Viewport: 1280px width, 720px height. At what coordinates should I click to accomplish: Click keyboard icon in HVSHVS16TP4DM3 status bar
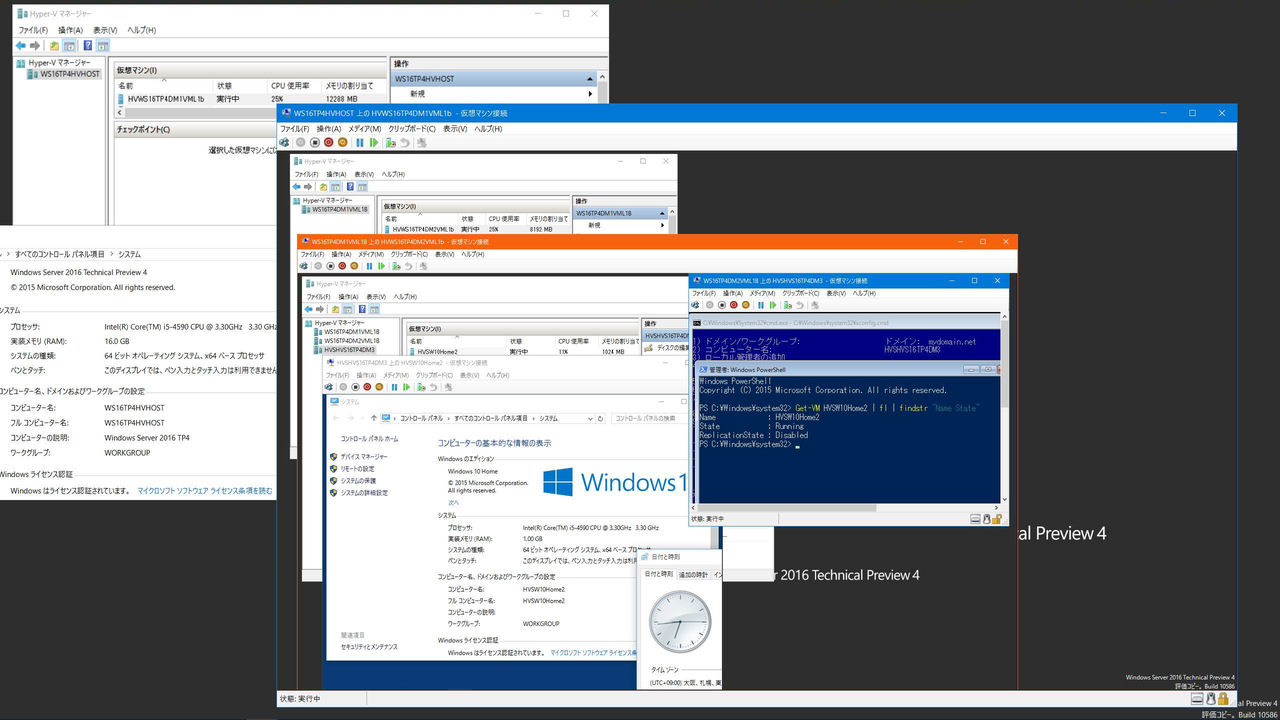[x=975, y=519]
